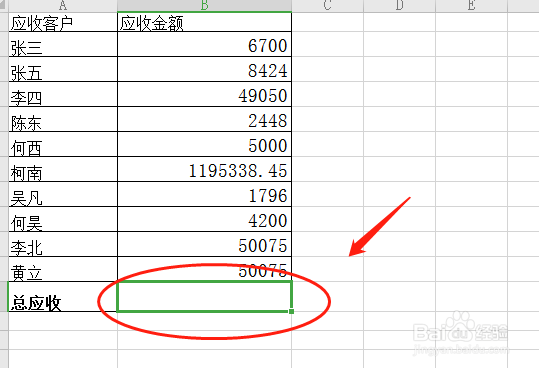Select column E header

click(x=471, y=5)
